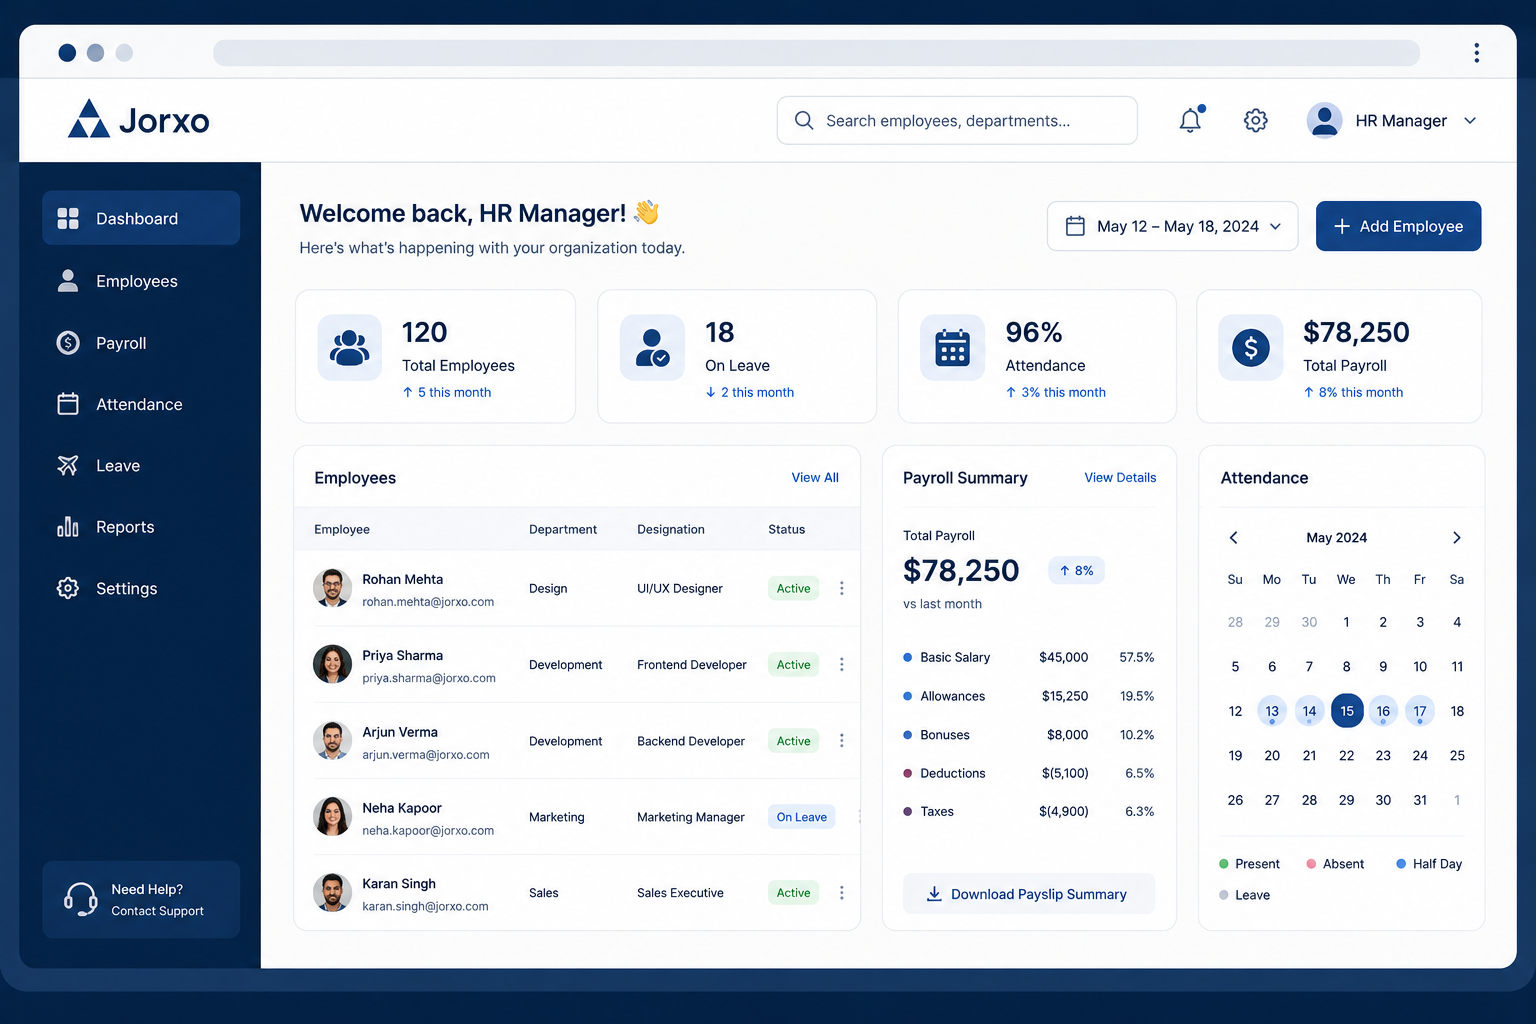Open the Reports sidebar item
Viewport: 1536px width, 1024px height.
tap(141, 527)
